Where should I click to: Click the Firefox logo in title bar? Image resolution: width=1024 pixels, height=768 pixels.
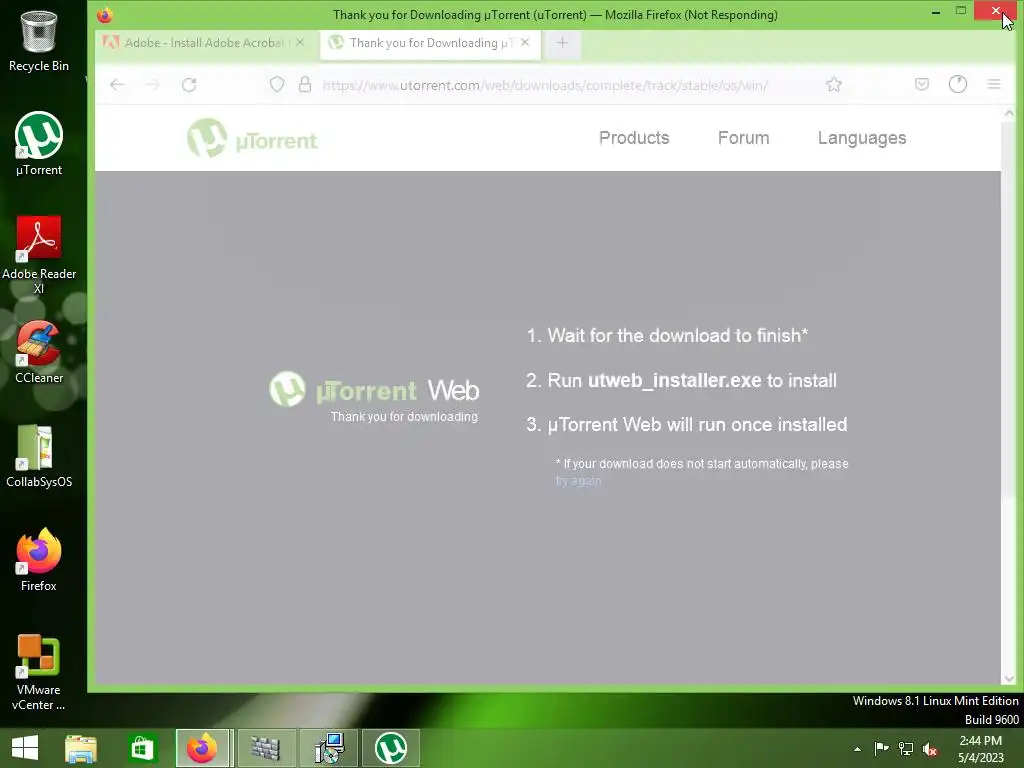click(x=104, y=14)
